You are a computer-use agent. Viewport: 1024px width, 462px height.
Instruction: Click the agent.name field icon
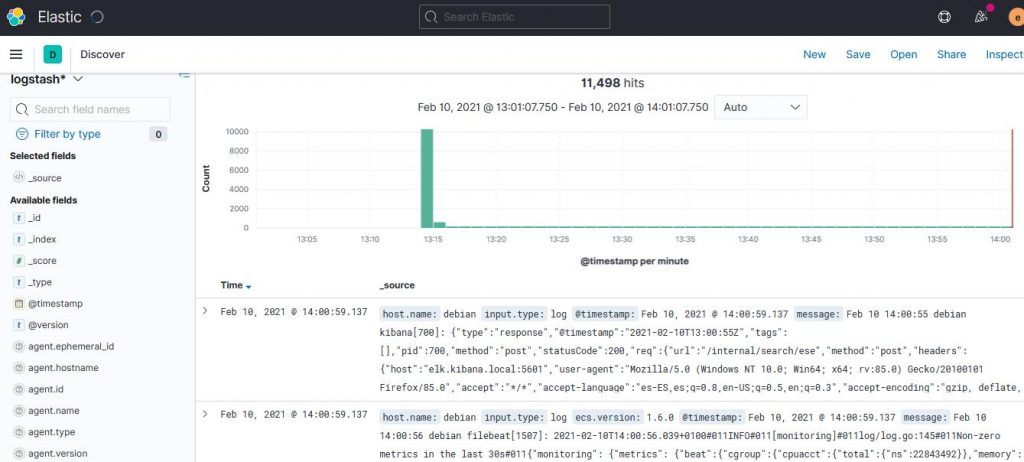click(x=19, y=411)
